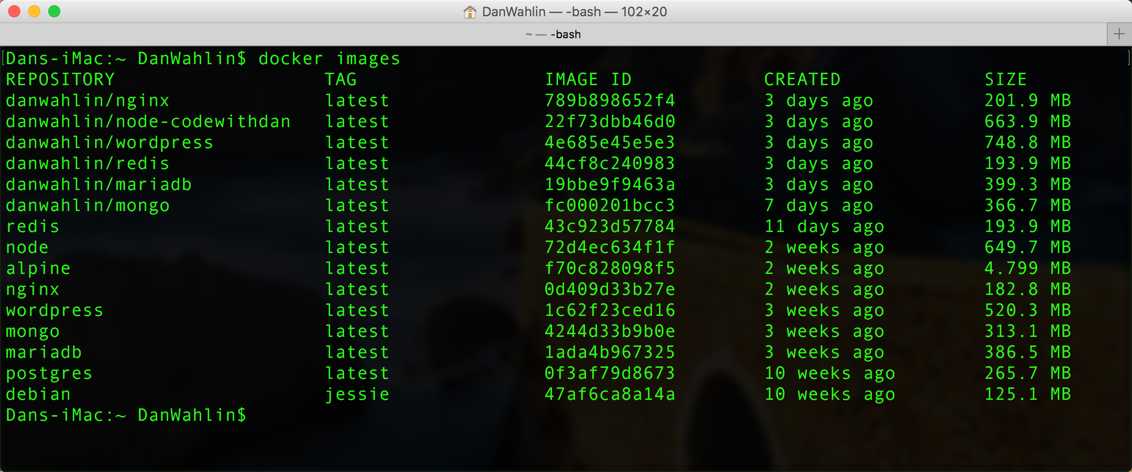Open a new tab with the plus button
The height and width of the screenshot is (472, 1132).
pos(1119,34)
